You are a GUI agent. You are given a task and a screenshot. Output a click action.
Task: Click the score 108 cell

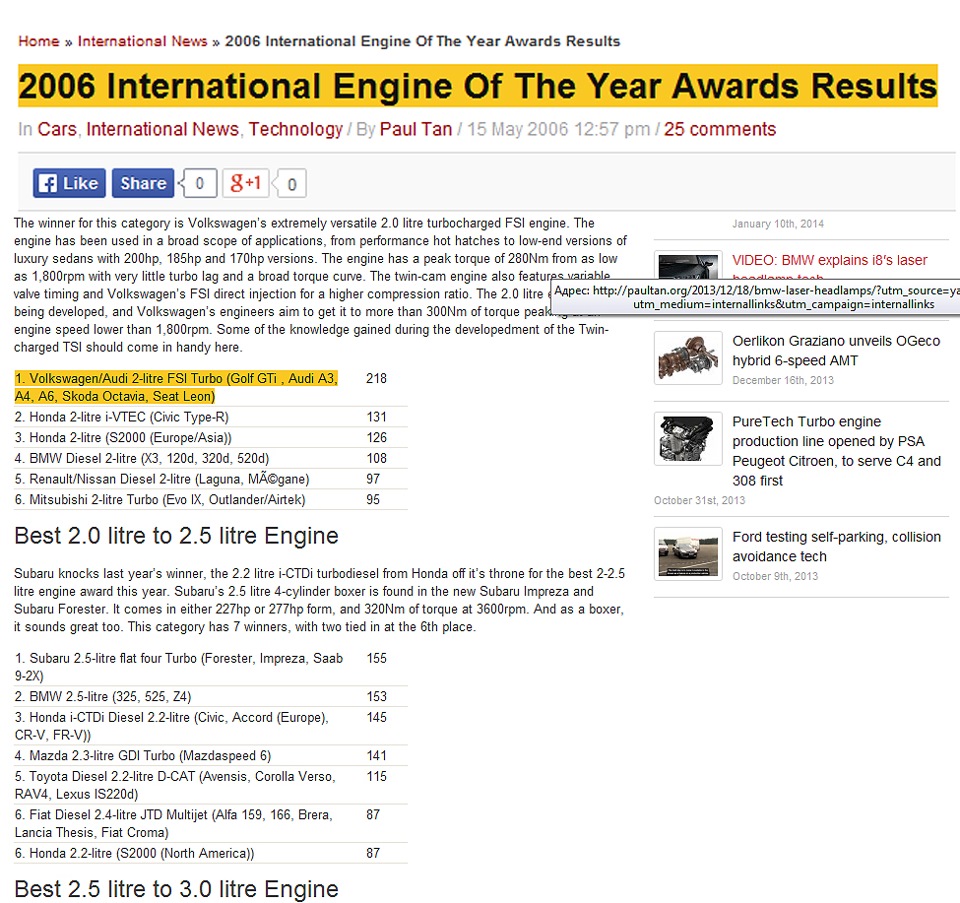pyautogui.click(x=377, y=459)
